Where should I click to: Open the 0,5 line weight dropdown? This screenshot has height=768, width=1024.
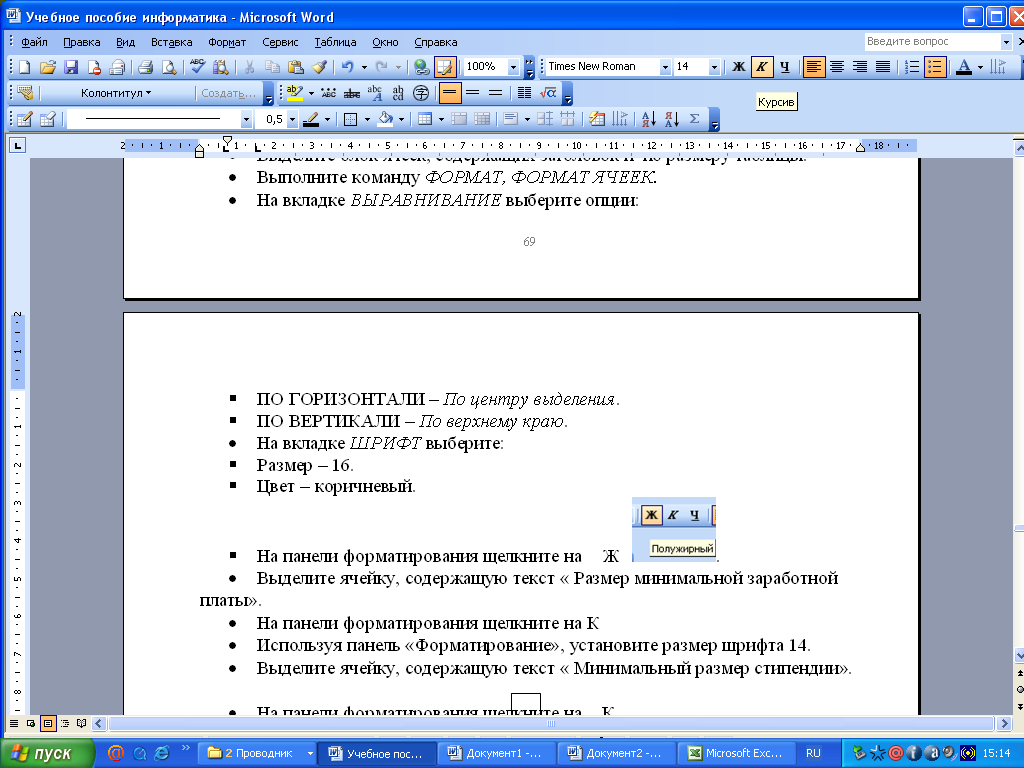tap(292, 119)
